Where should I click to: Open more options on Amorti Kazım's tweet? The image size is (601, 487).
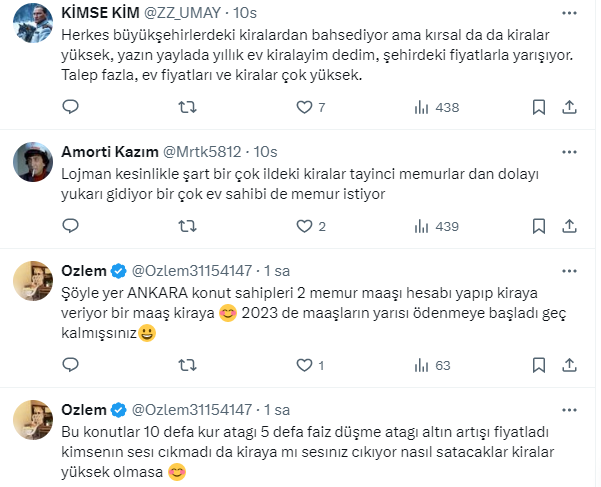click(570, 152)
